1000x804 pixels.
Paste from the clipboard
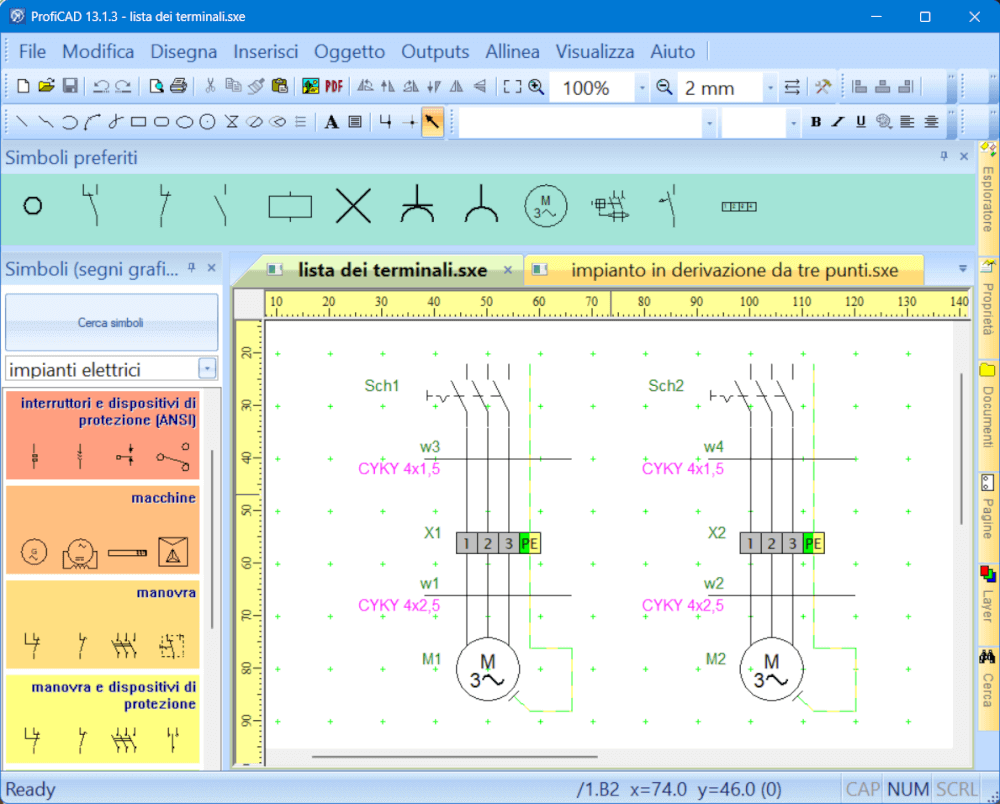click(x=279, y=86)
